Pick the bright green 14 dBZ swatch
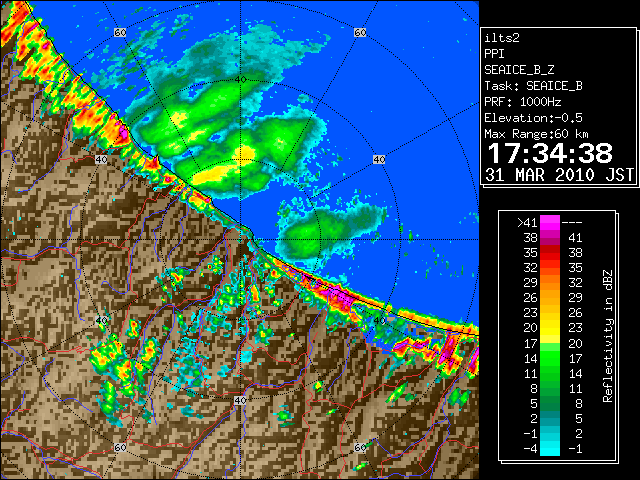The height and width of the screenshot is (480, 640). click(550, 358)
